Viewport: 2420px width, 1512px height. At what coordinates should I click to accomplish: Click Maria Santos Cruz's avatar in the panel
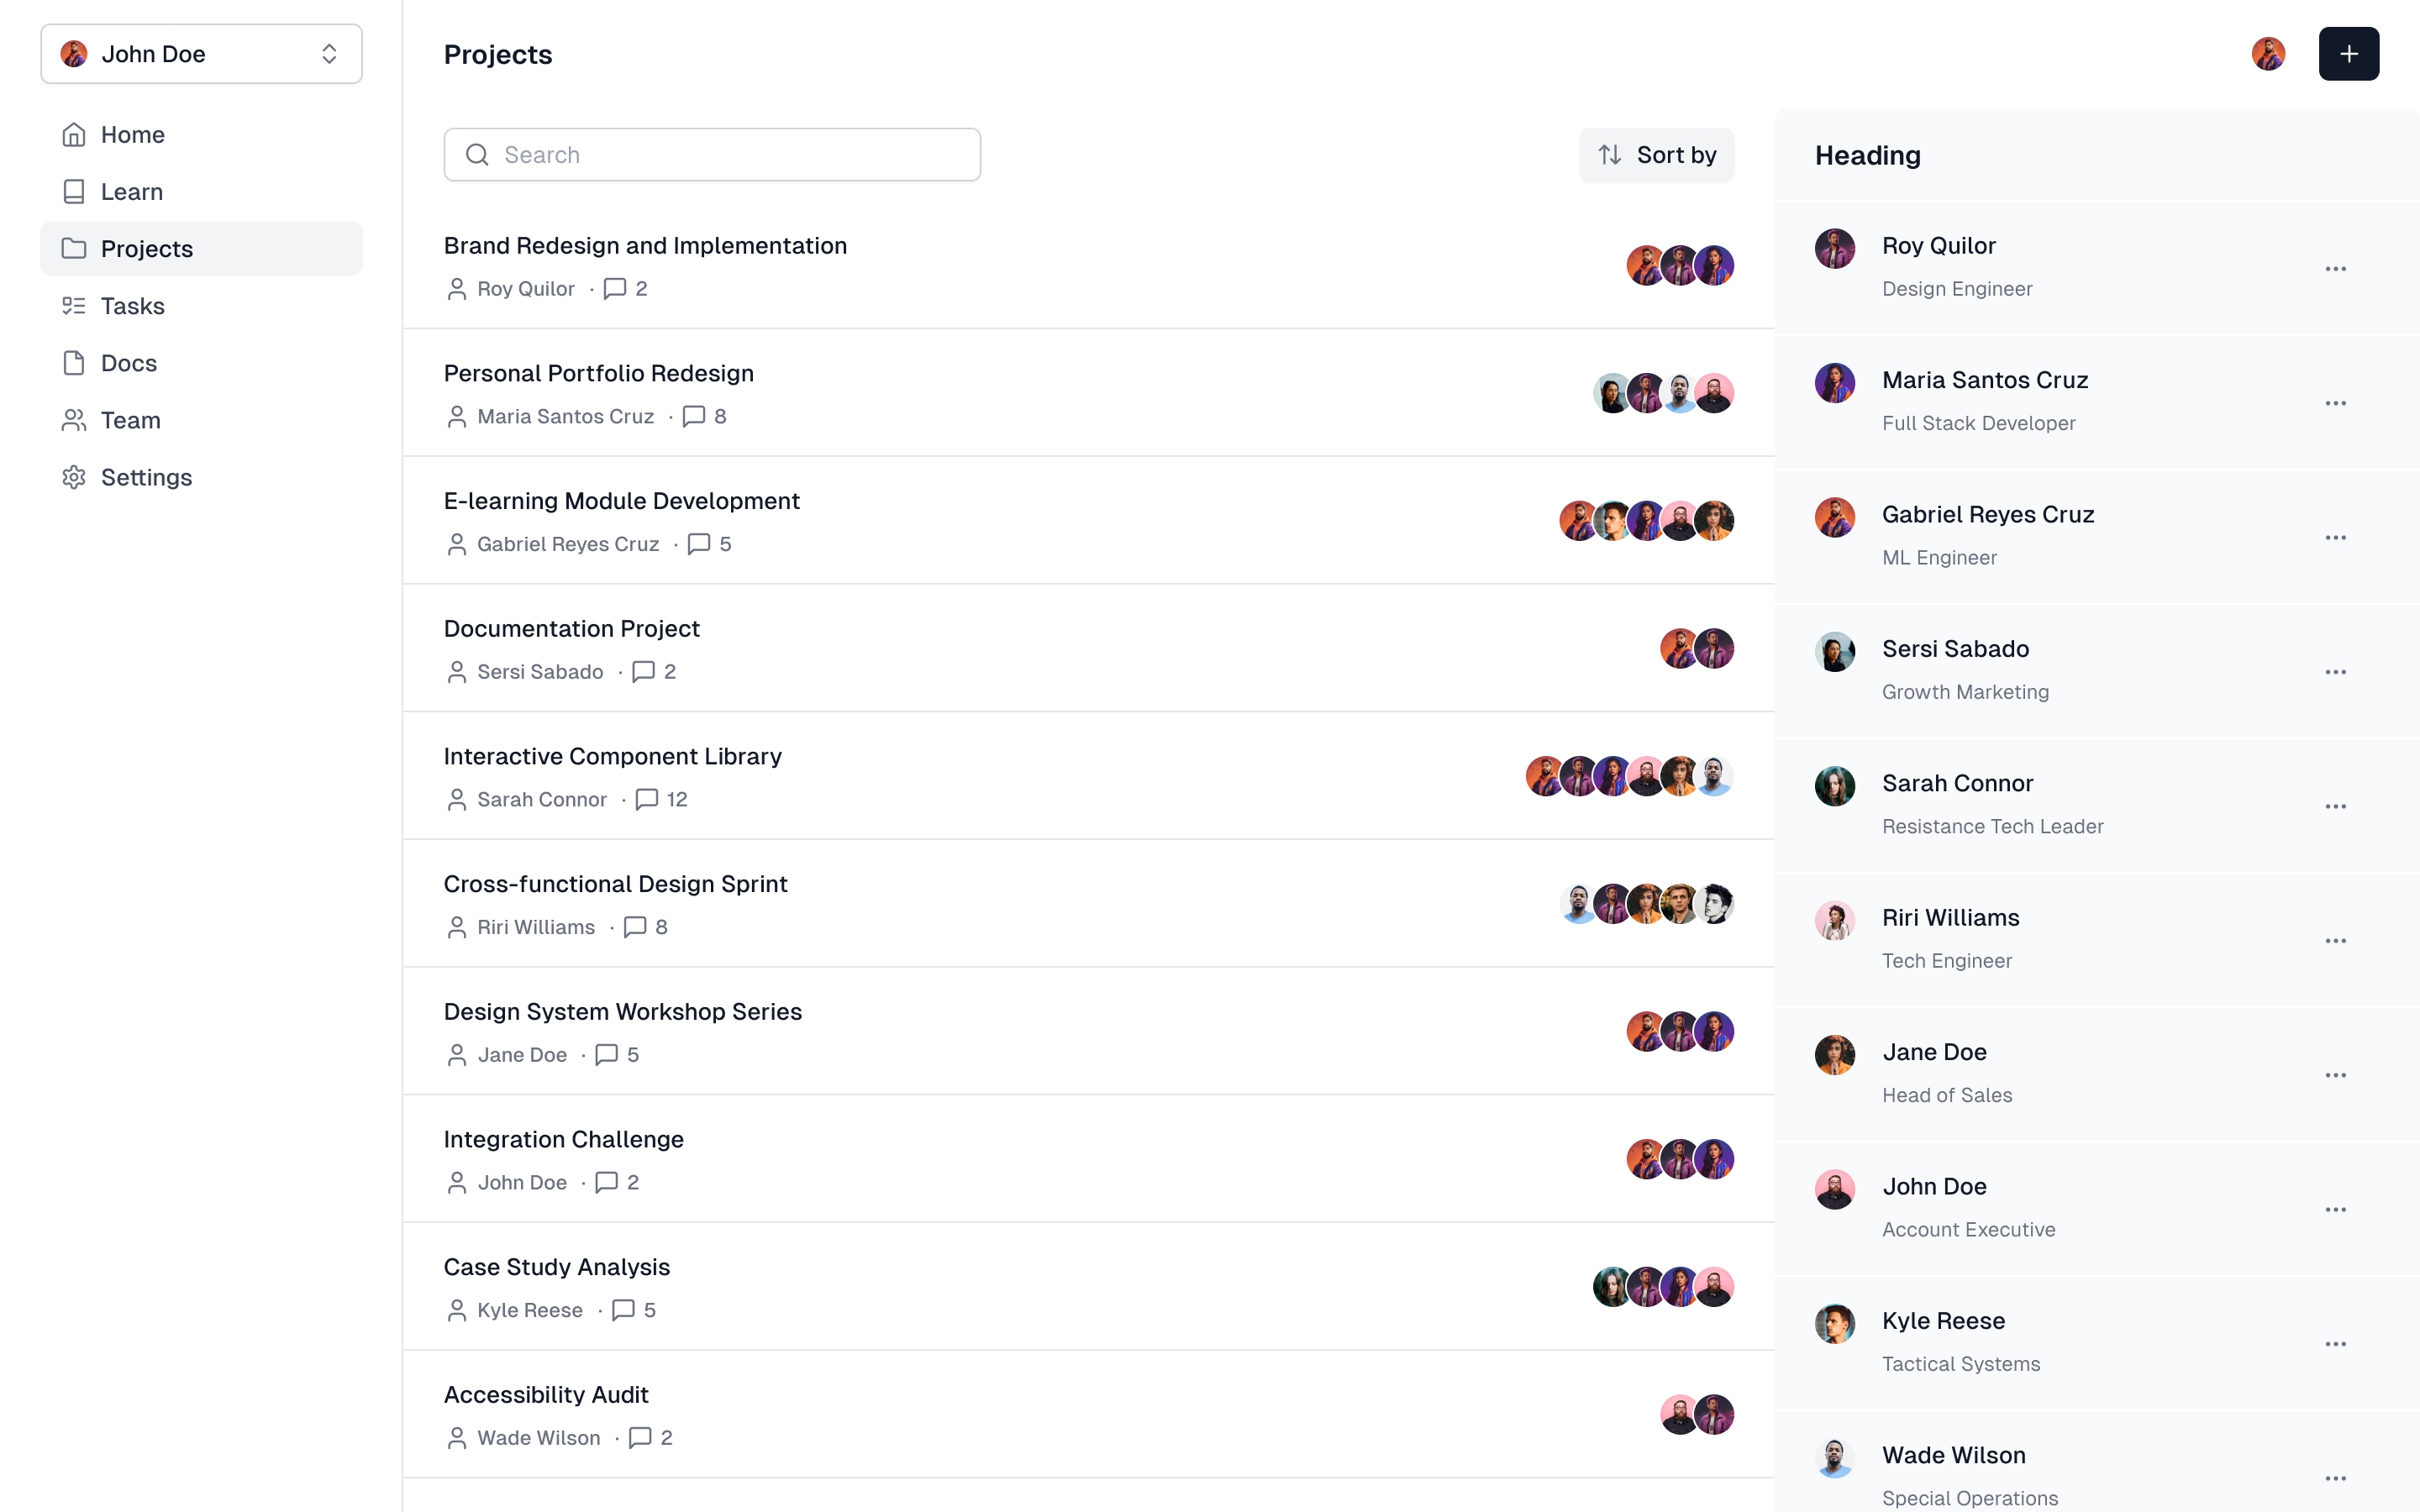(1835, 383)
